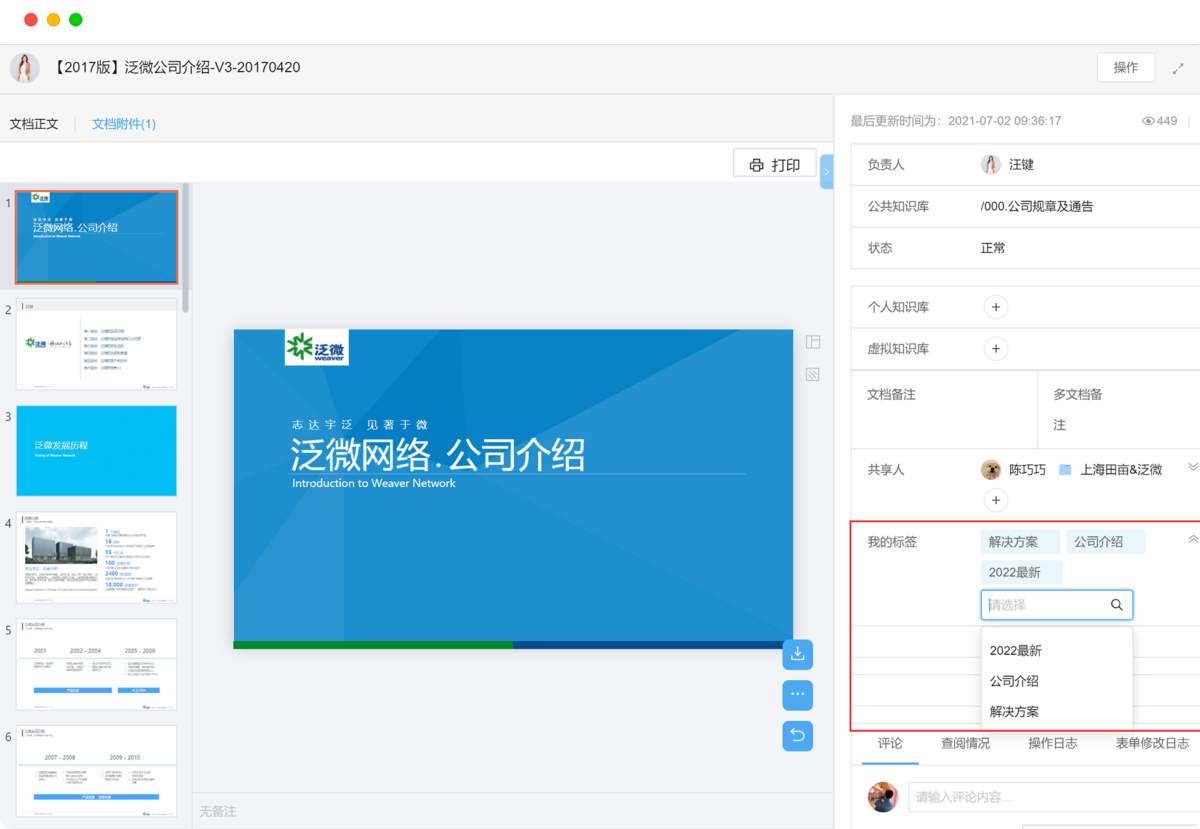This screenshot has height=829, width=1200.
Task: Click the document title 【2017版】泛微公司介绍
Action: [176, 68]
